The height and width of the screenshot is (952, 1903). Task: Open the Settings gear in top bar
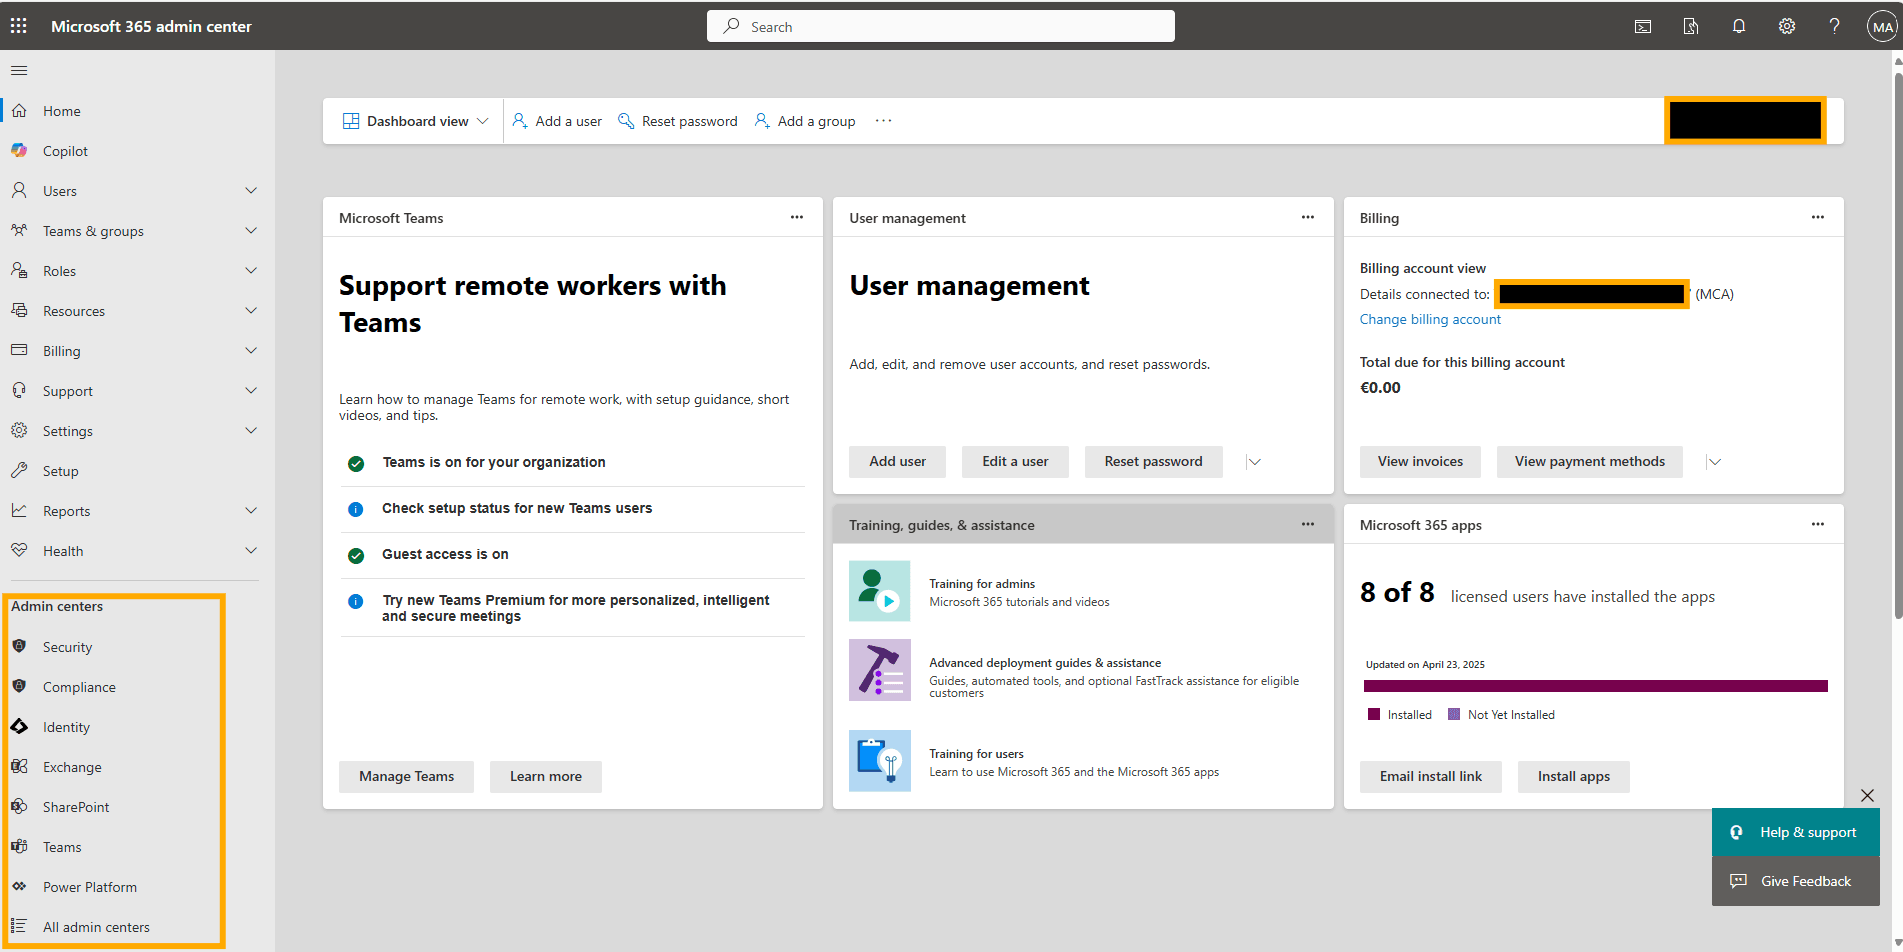click(1786, 26)
